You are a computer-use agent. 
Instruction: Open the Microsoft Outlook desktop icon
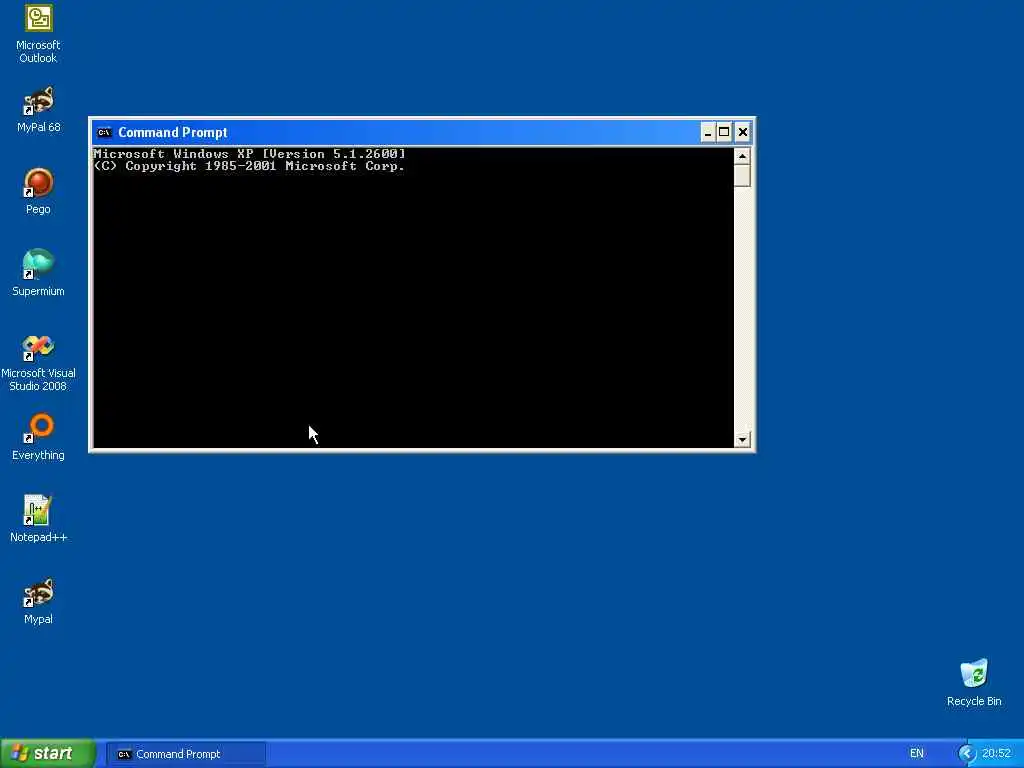point(39,34)
